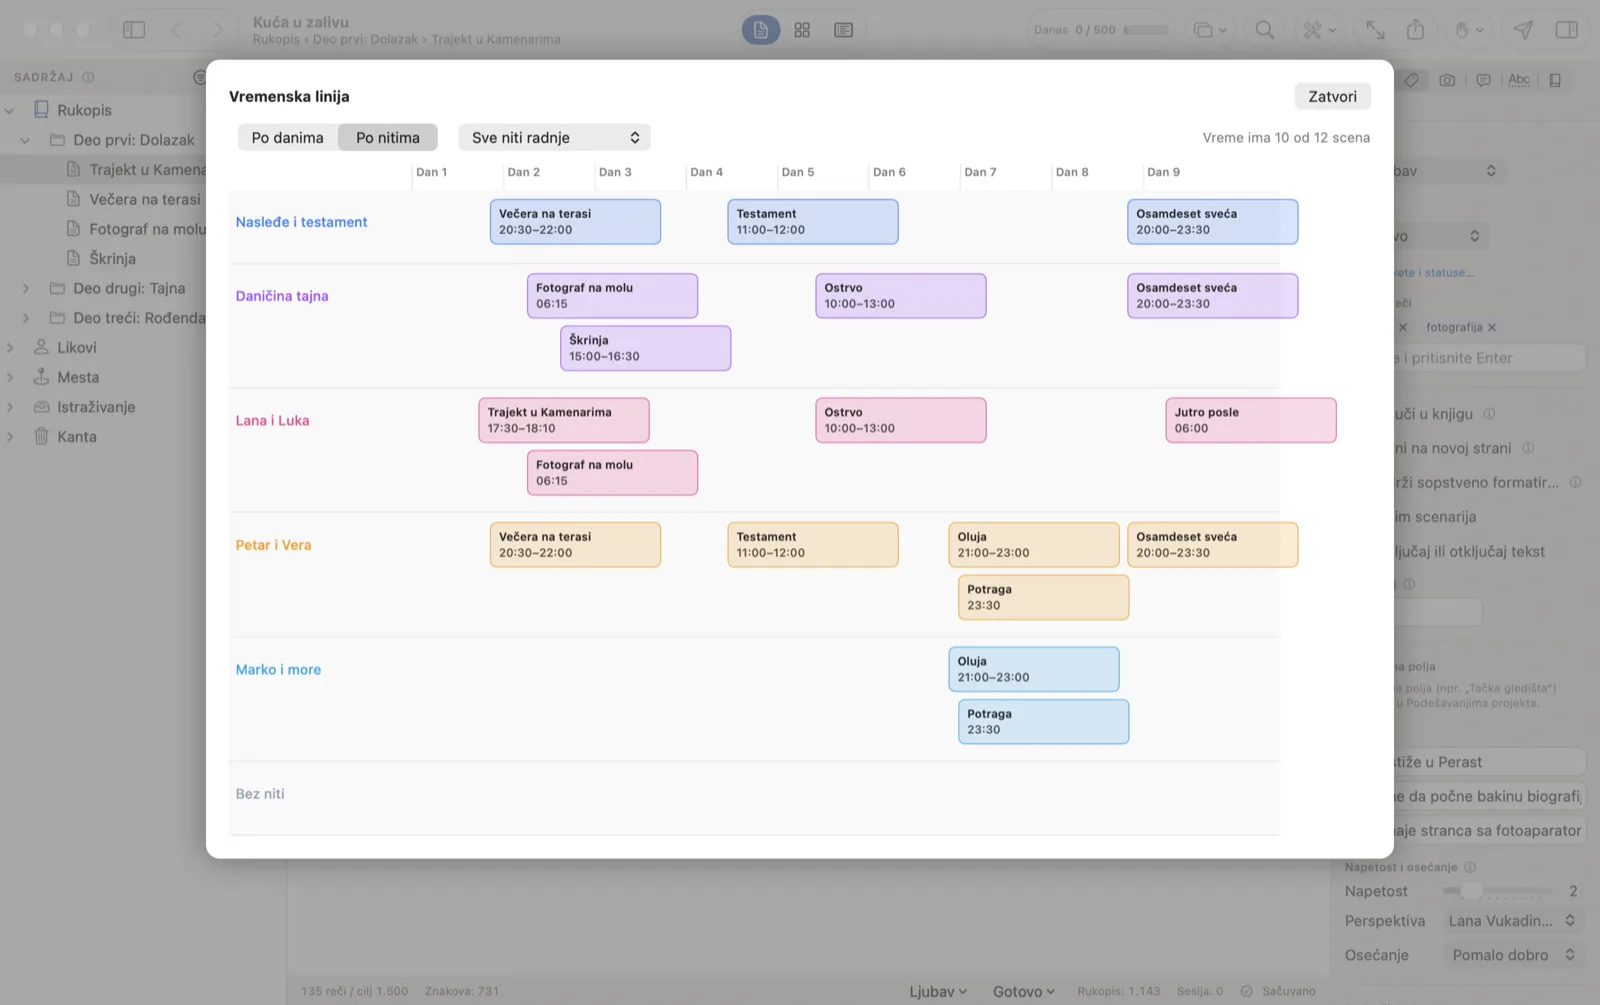1600x1005 pixels.
Task: Expand the Istraživanje group
Action: pyautogui.click(x=10, y=407)
